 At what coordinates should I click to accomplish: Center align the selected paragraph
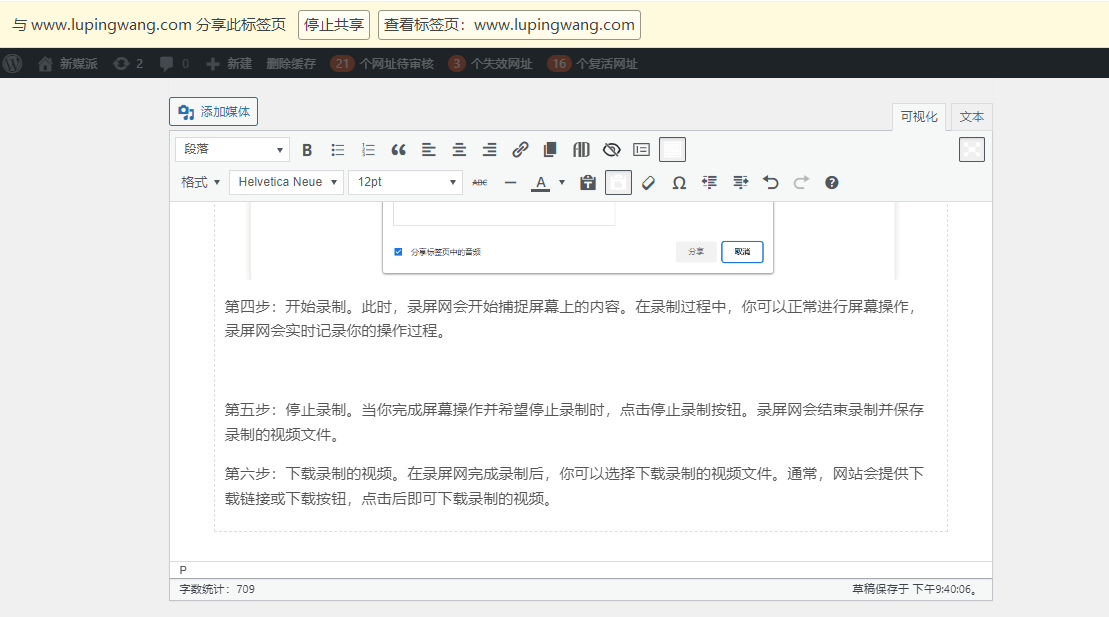point(459,149)
